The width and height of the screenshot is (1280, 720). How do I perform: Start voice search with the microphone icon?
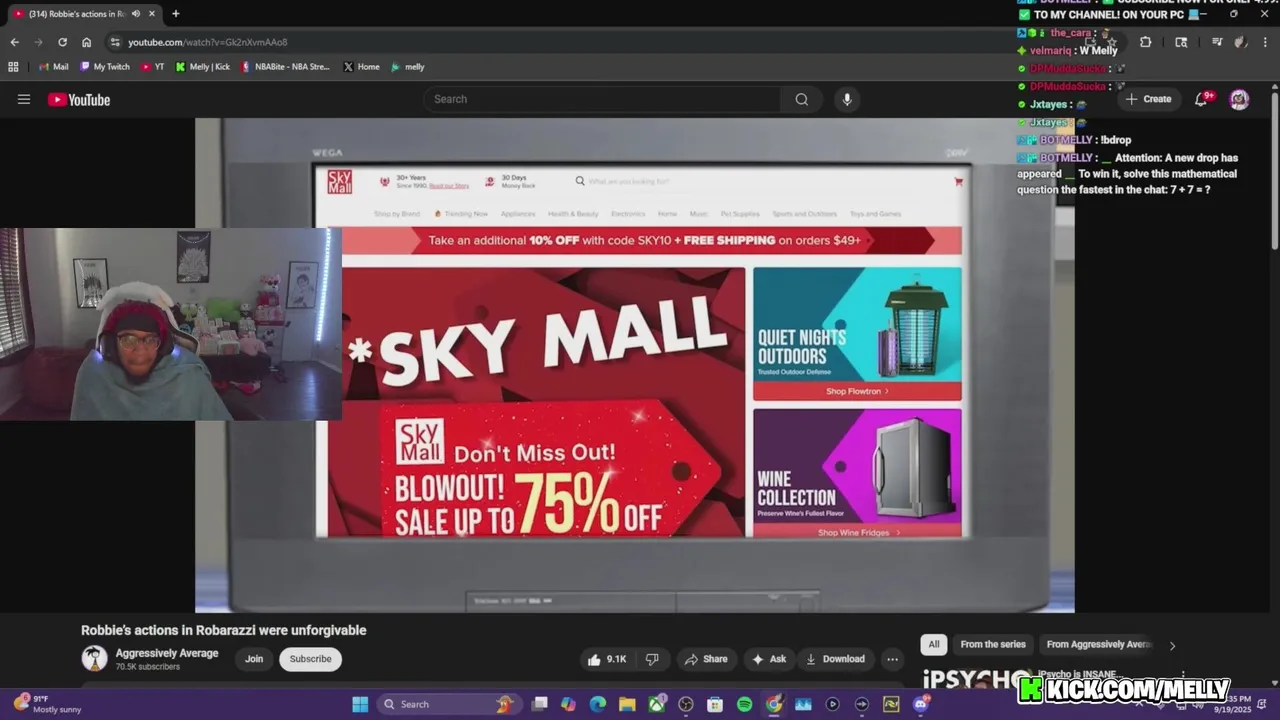(847, 99)
